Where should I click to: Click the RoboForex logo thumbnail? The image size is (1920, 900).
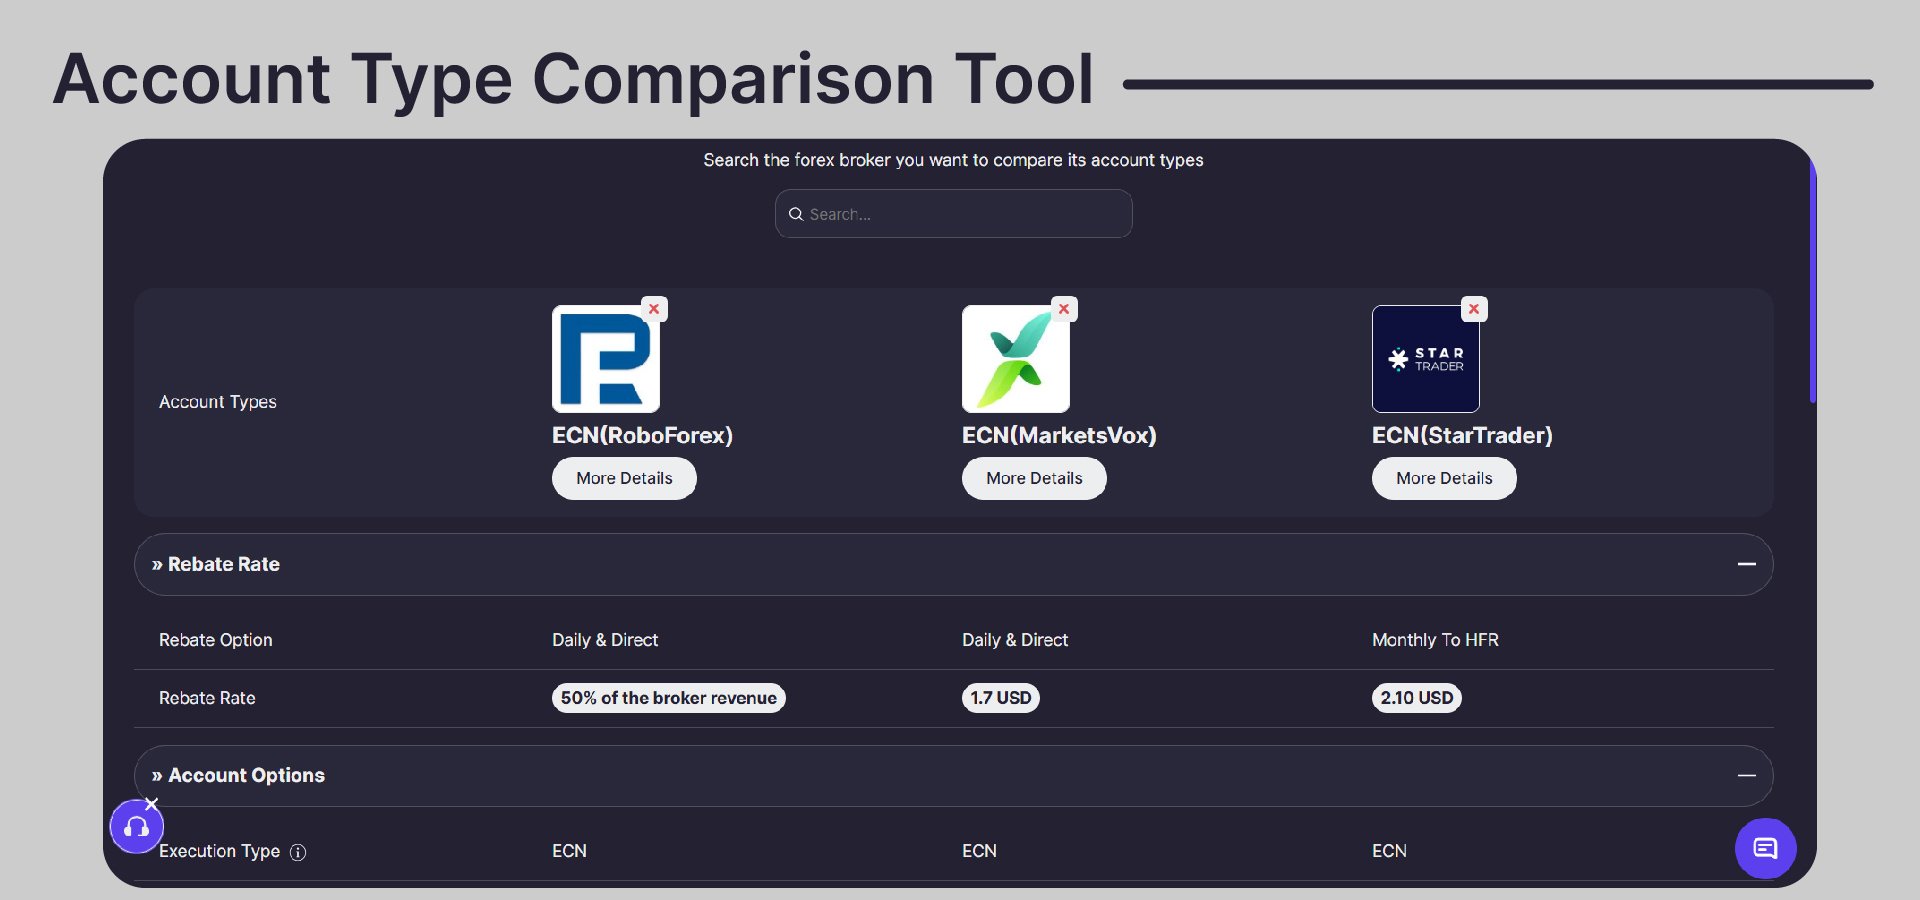(x=606, y=359)
